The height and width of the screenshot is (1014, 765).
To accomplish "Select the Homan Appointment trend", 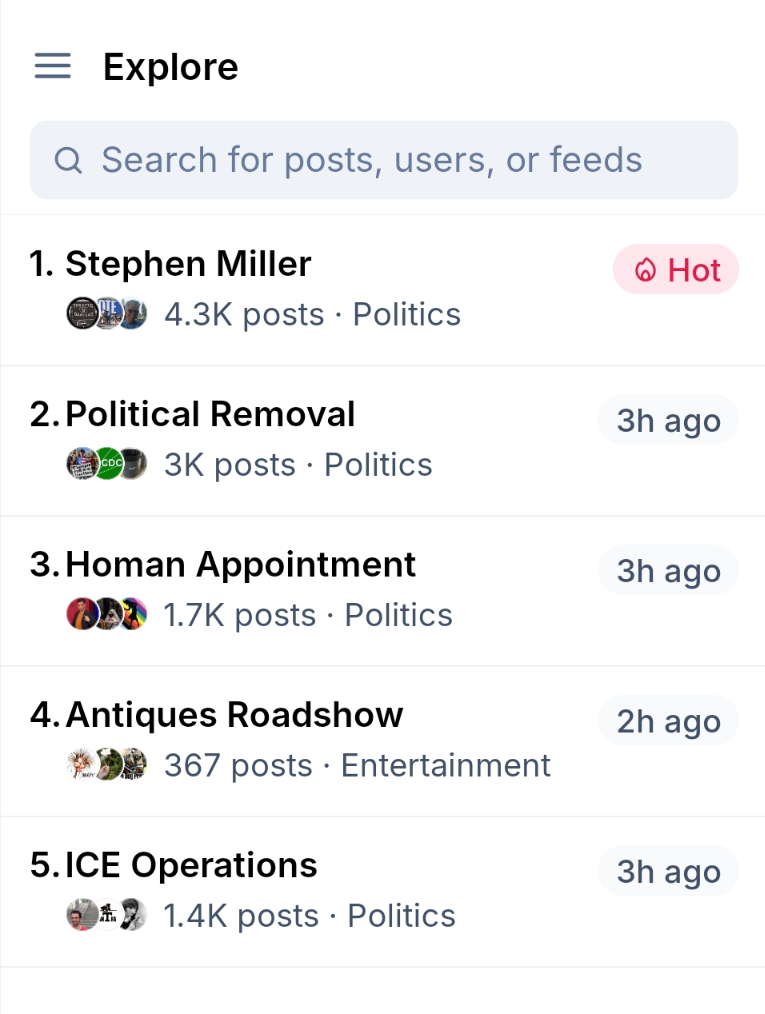I will tap(240, 565).
